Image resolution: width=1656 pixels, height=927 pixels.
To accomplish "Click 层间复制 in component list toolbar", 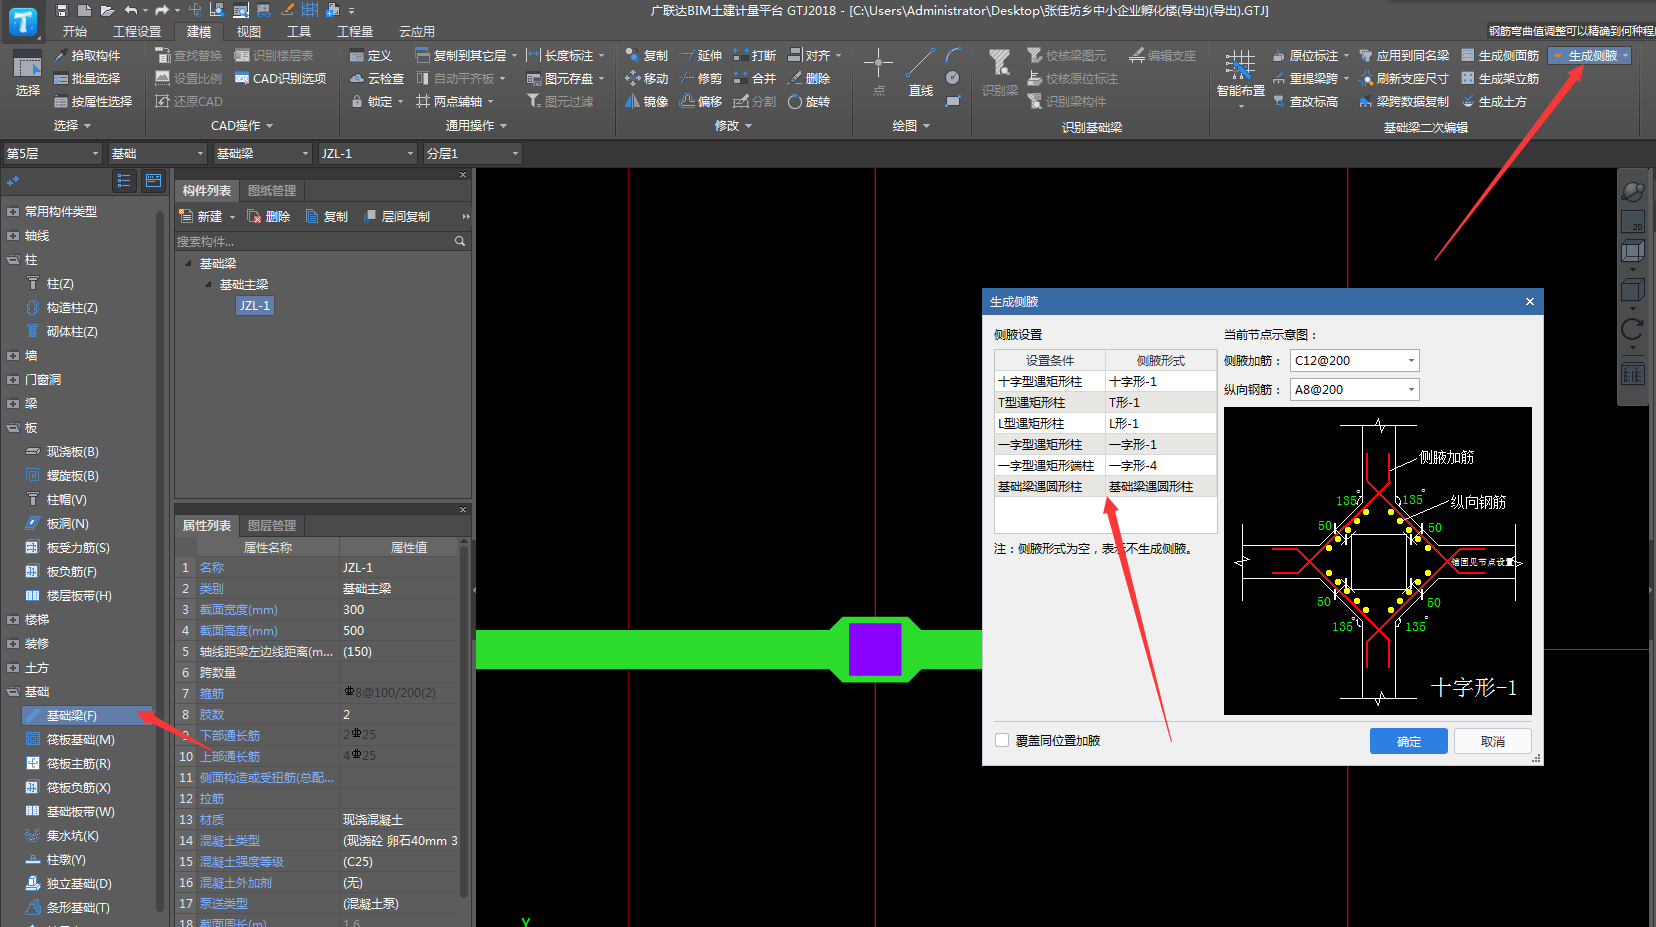I will (x=397, y=217).
